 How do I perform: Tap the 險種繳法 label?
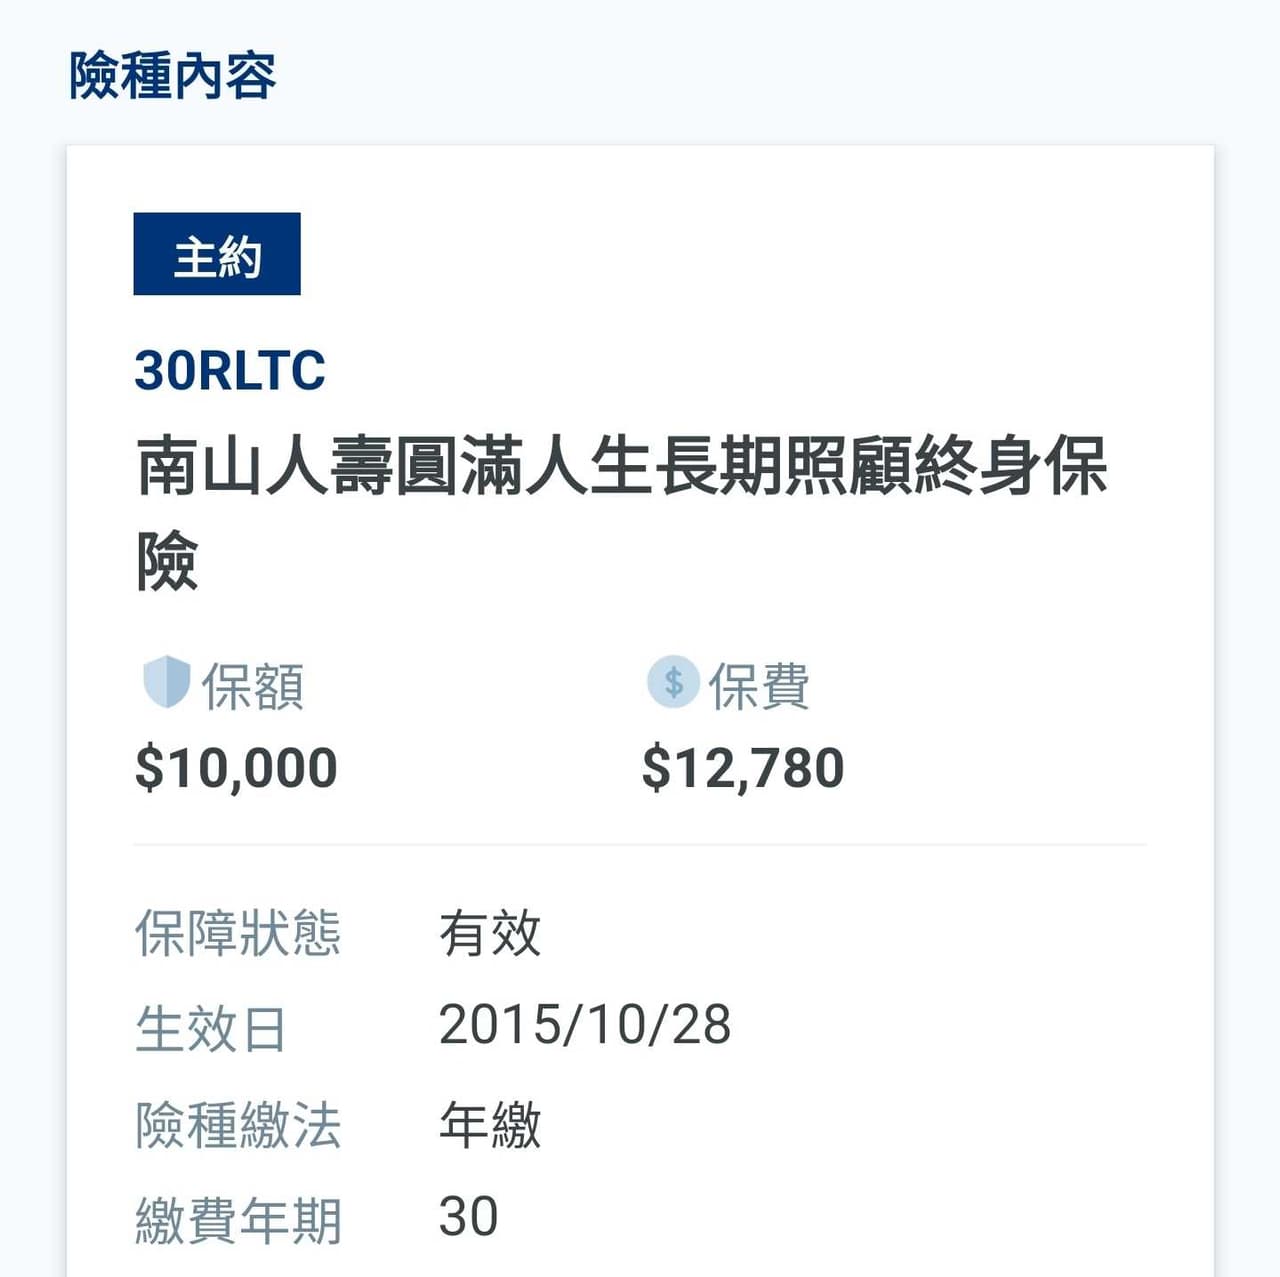(x=238, y=1125)
